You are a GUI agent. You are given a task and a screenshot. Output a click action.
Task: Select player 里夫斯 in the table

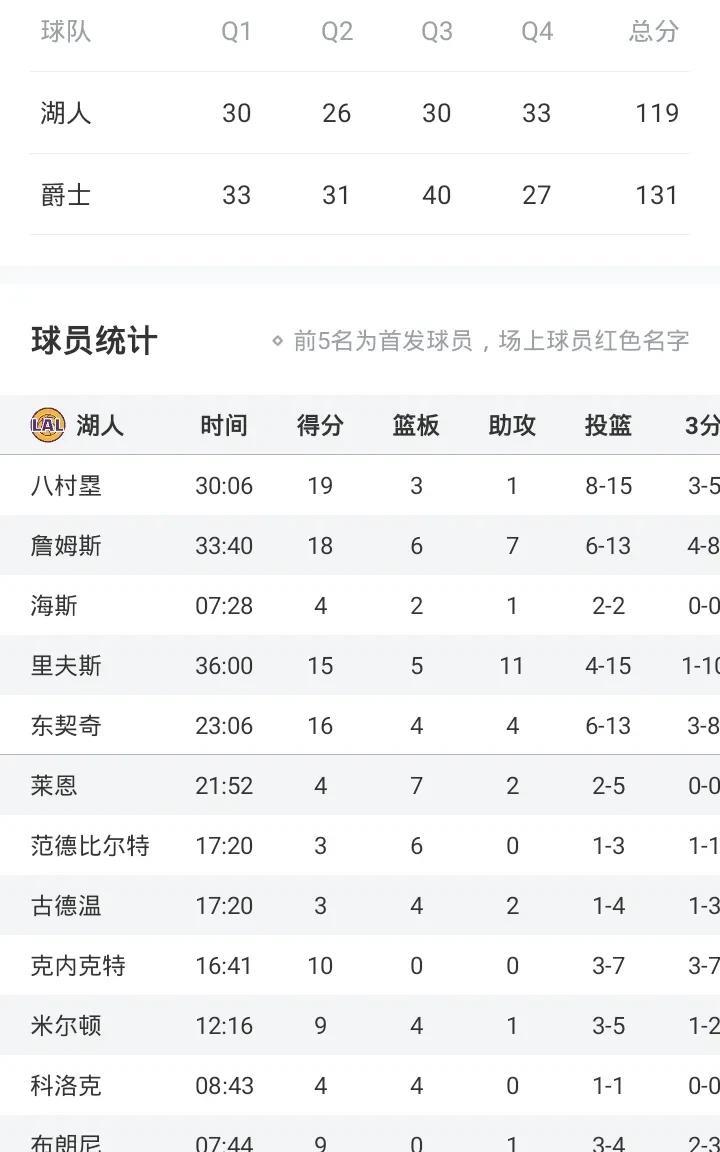(x=66, y=666)
